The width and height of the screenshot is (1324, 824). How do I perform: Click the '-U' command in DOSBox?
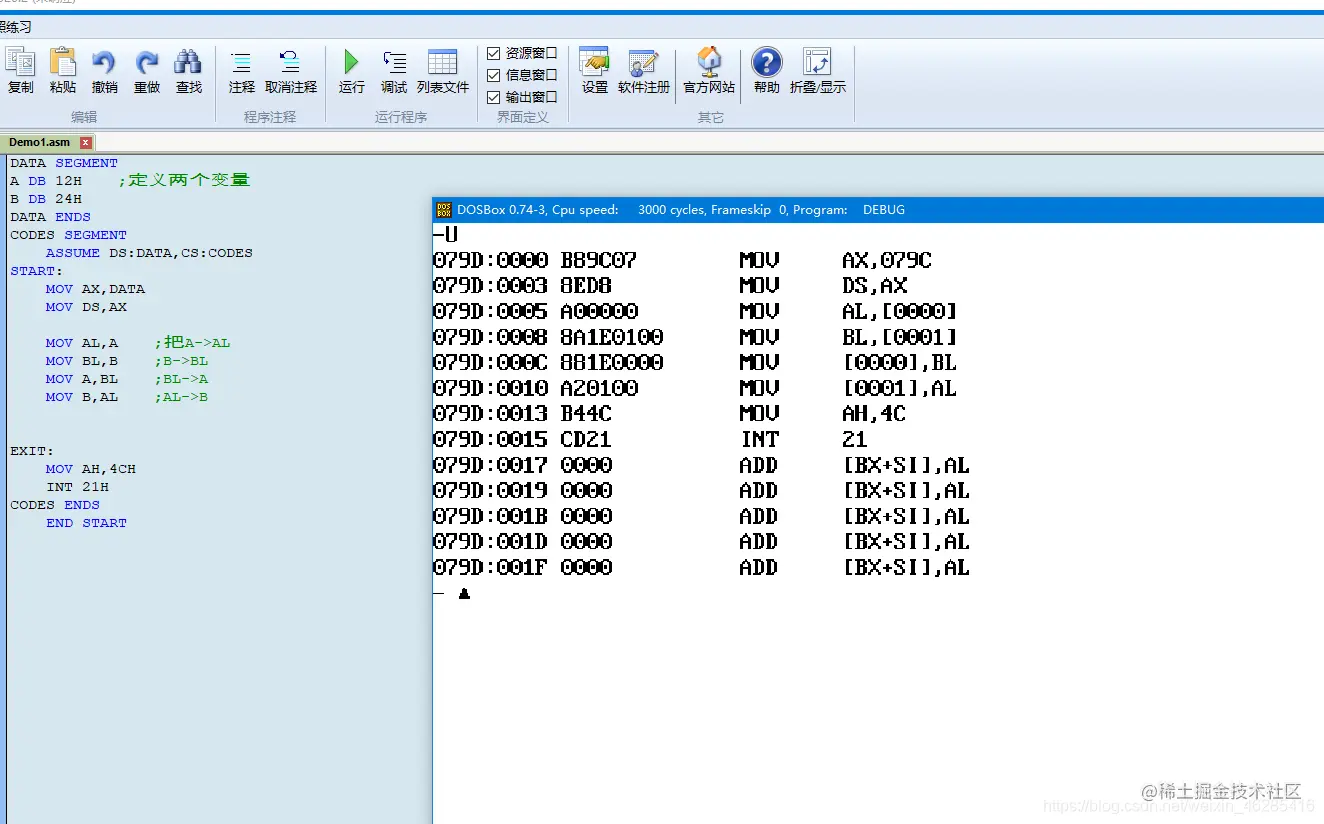(x=446, y=235)
